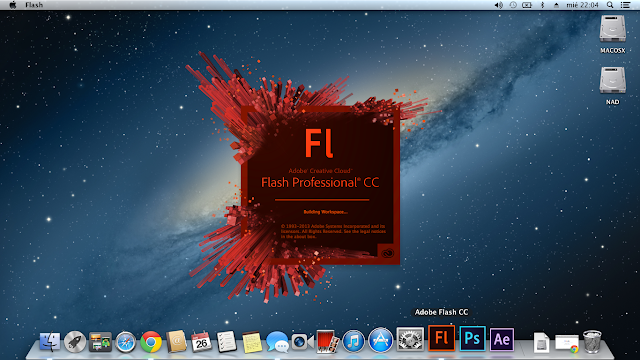Open the Flash application menu
The image size is (640, 360).
coord(34,5)
